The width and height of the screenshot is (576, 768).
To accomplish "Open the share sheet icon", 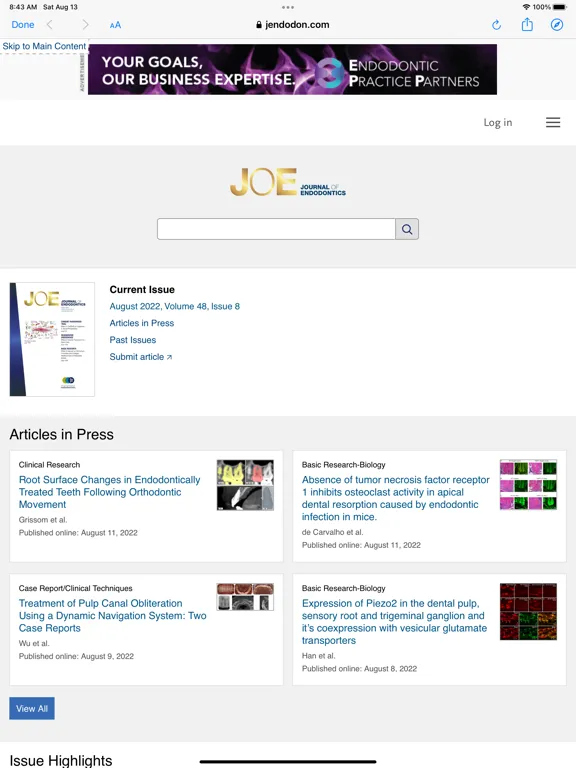I will (527, 24).
